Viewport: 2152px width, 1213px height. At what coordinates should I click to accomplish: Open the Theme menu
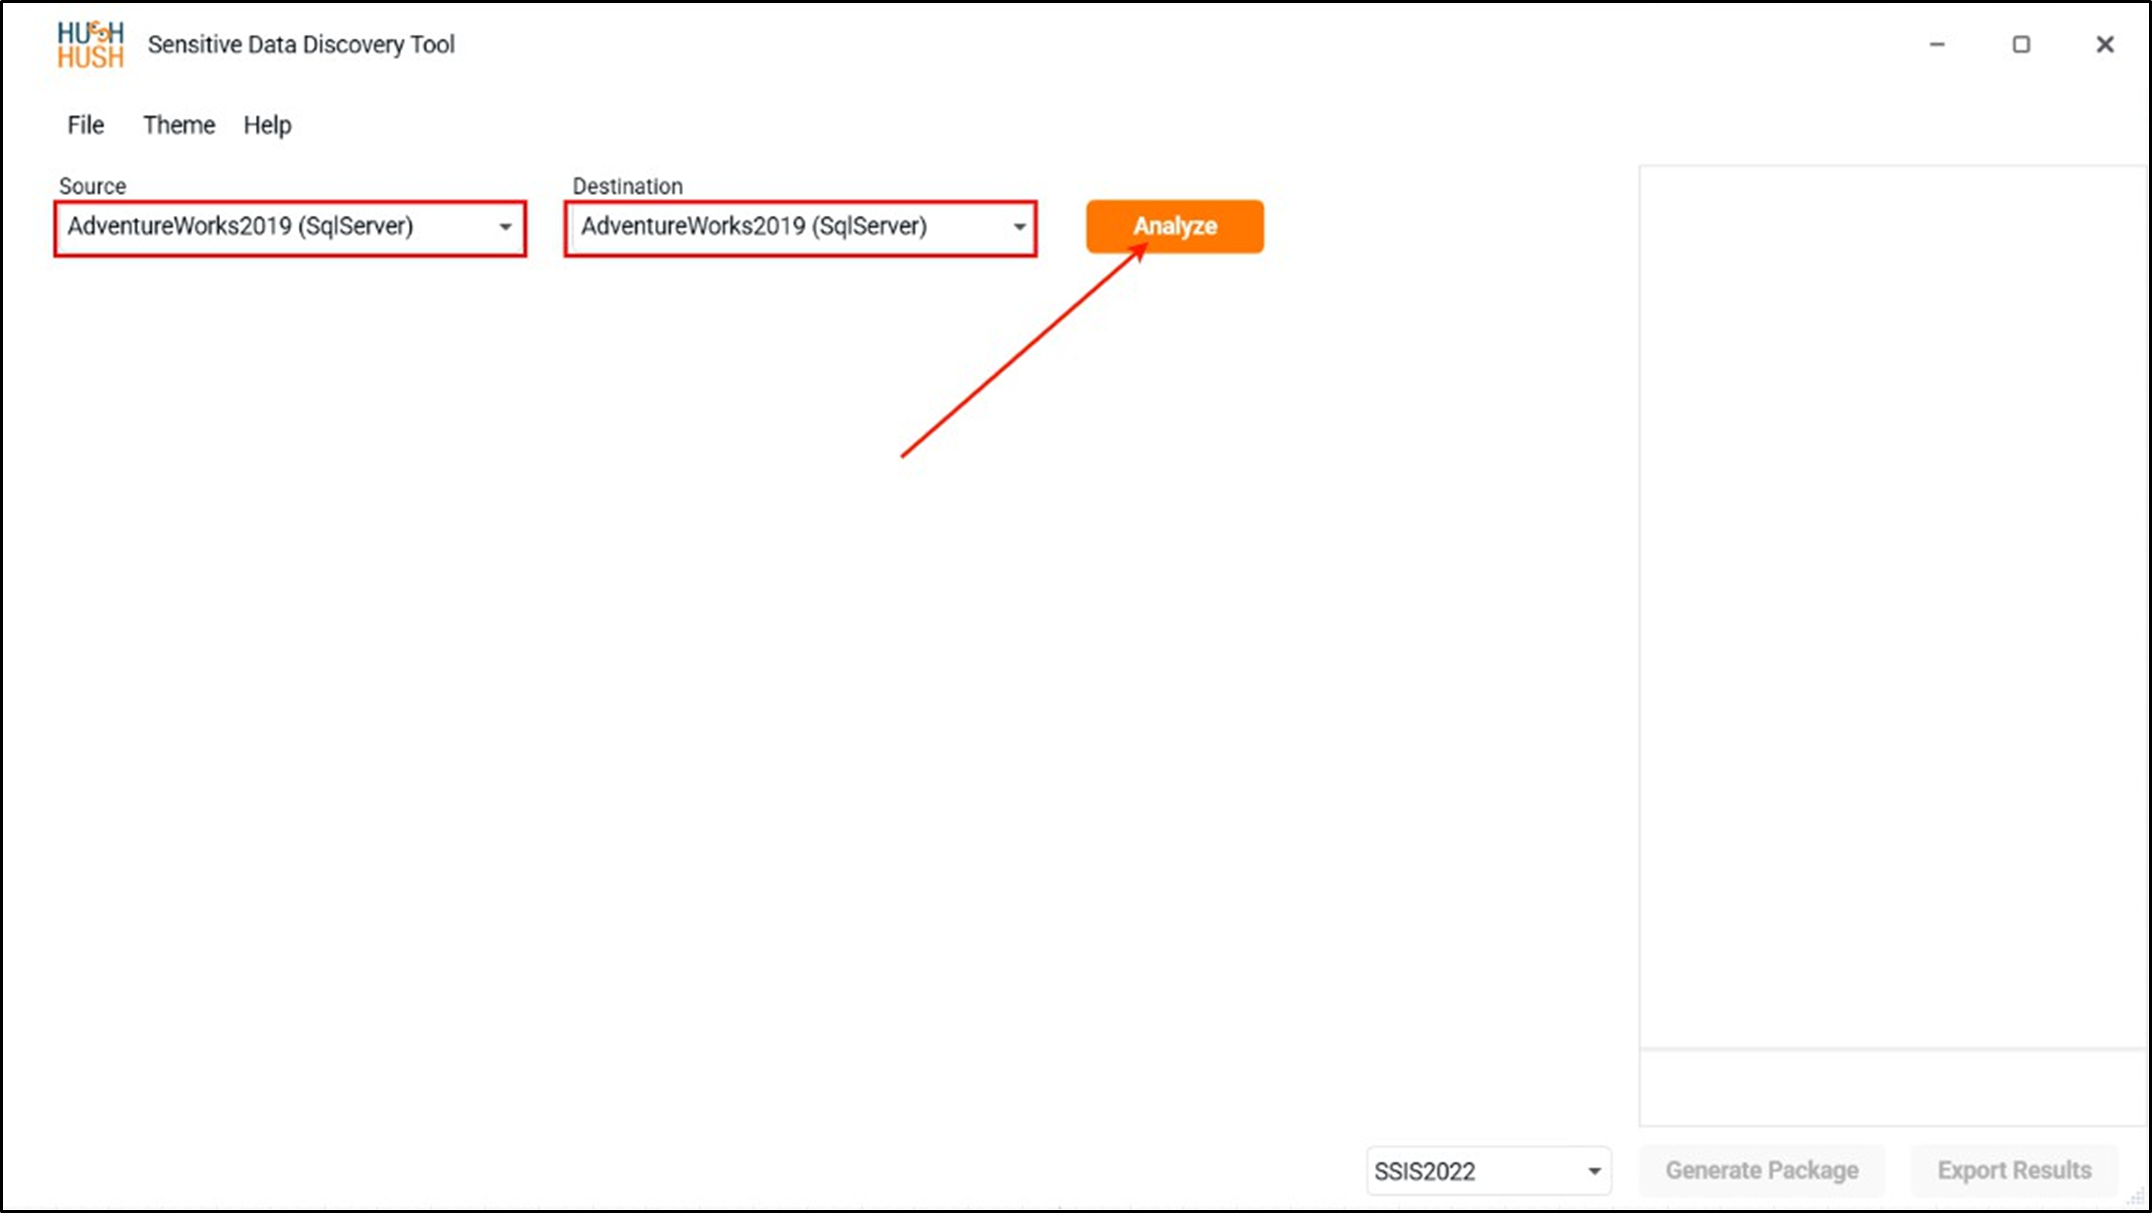(x=179, y=125)
